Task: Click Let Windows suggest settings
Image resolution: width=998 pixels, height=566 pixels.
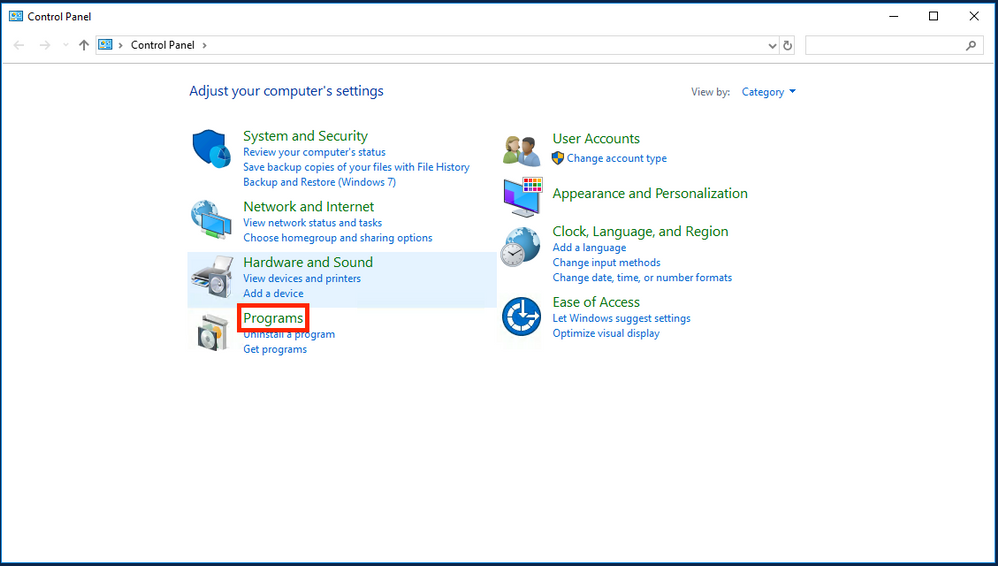Action: (621, 318)
